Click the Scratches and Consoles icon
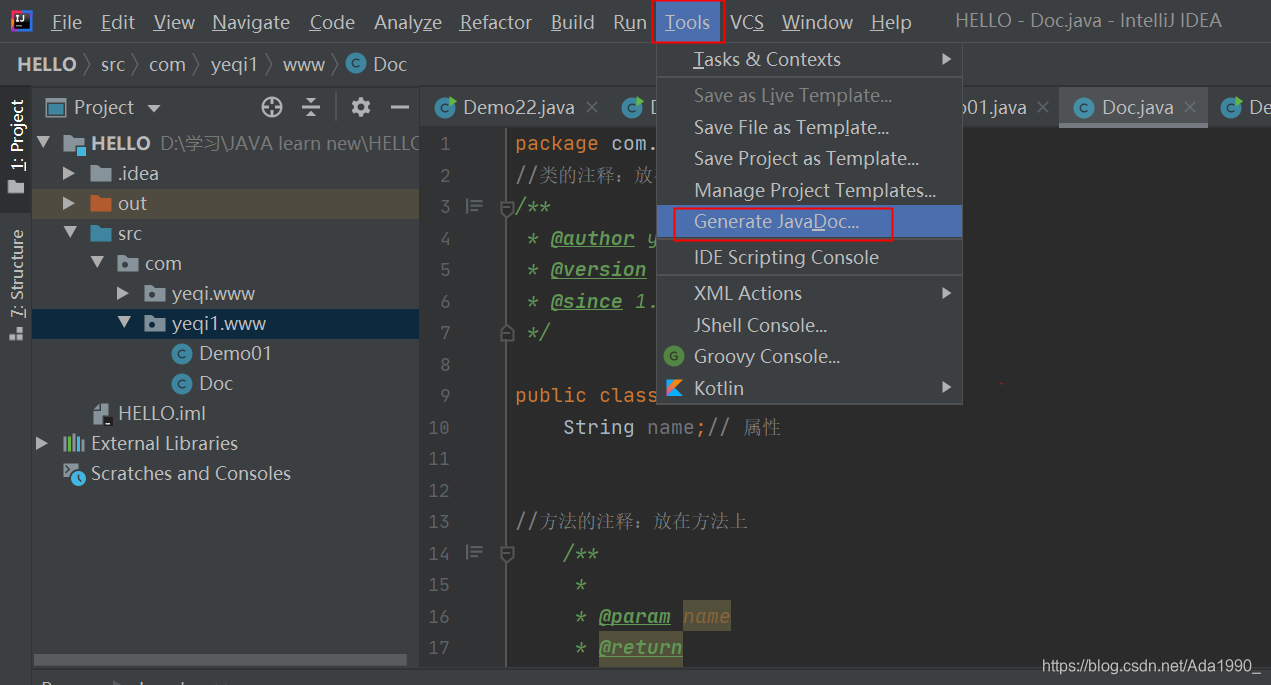The width and height of the screenshot is (1271, 685). [74, 474]
